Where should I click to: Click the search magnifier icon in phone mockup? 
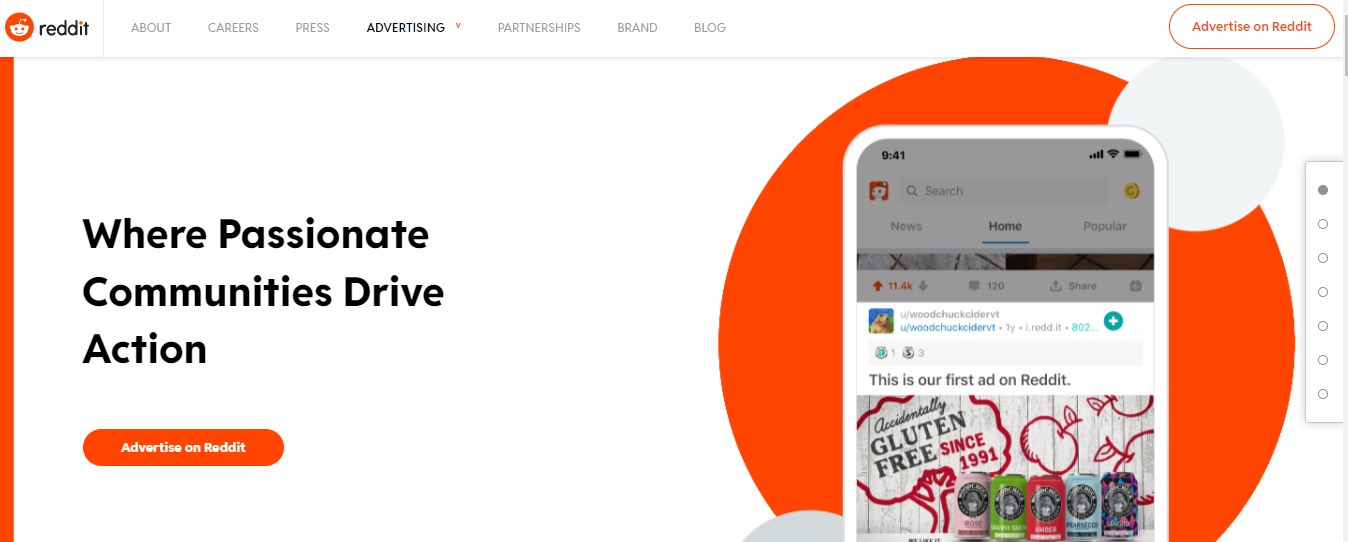click(912, 191)
